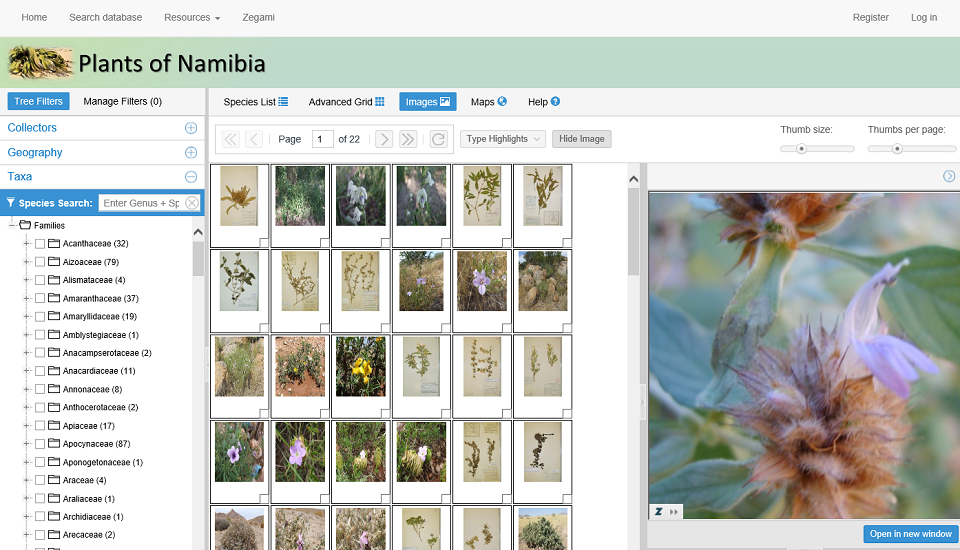This screenshot has height=550, width=960.
Task: Open the Maps tab
Action: (x=489, y=102)
